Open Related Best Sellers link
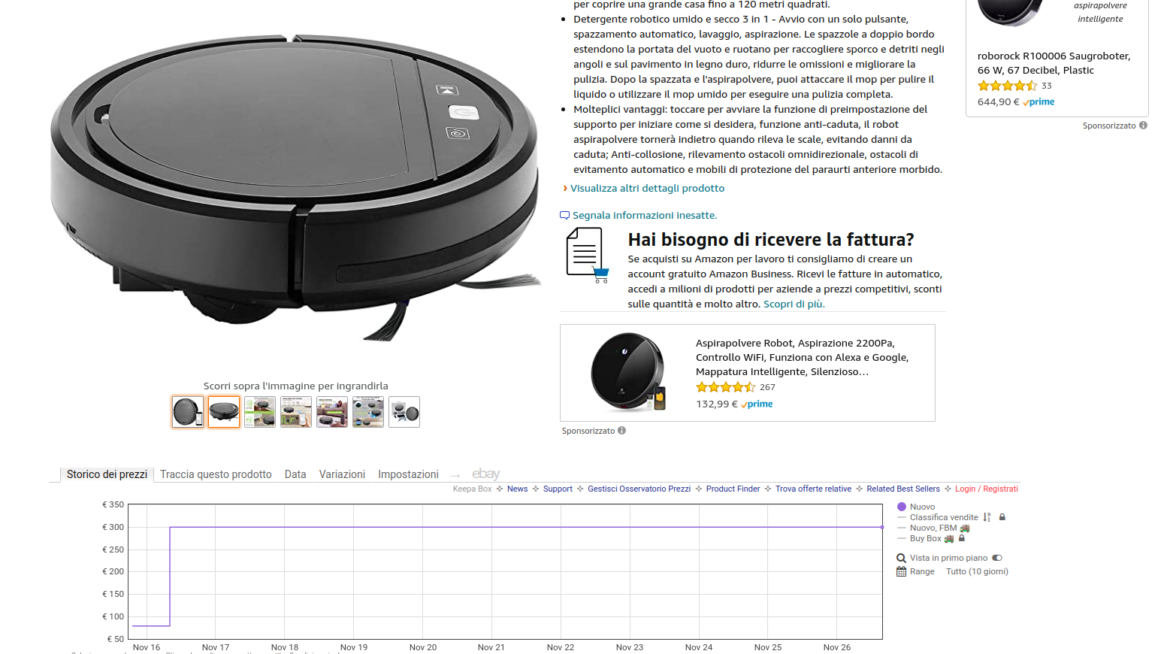 coord(903,489)
